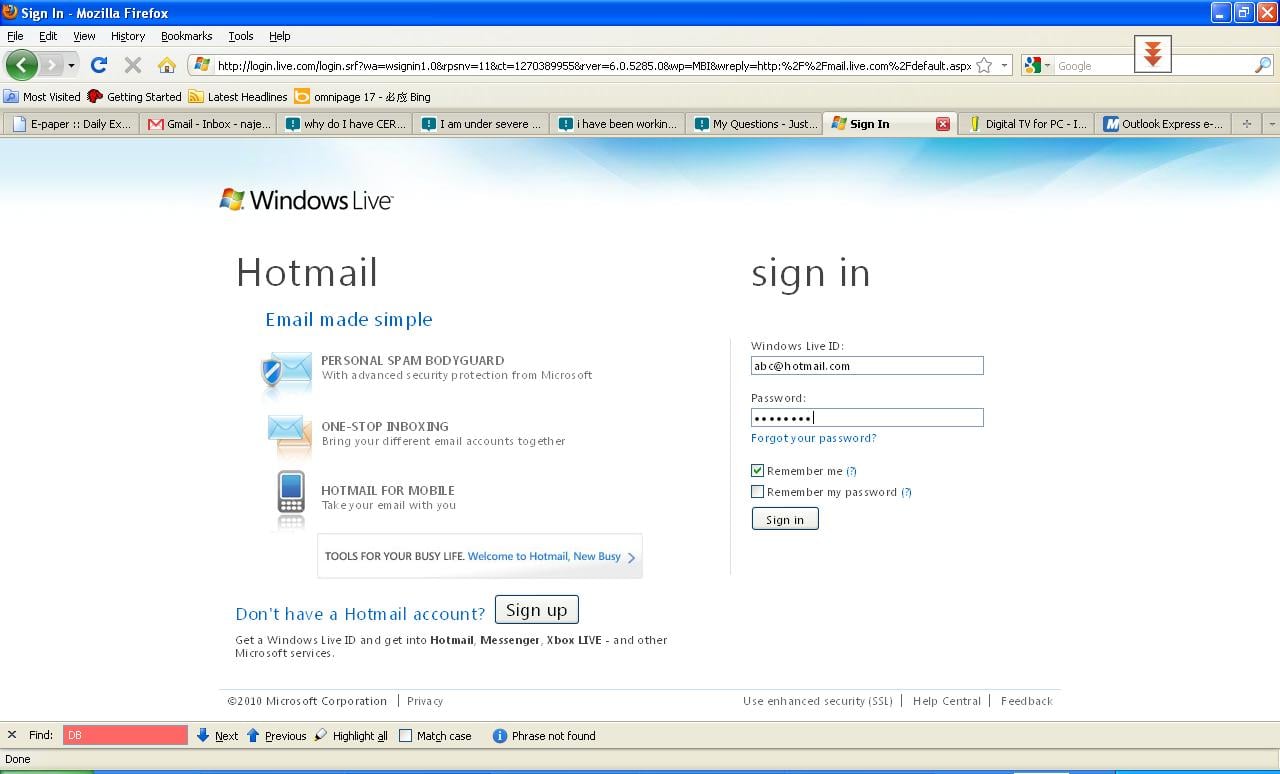This screenshot has height=774, width=1280.
Task: Toggle the Highlight all button
Action: 351,735
